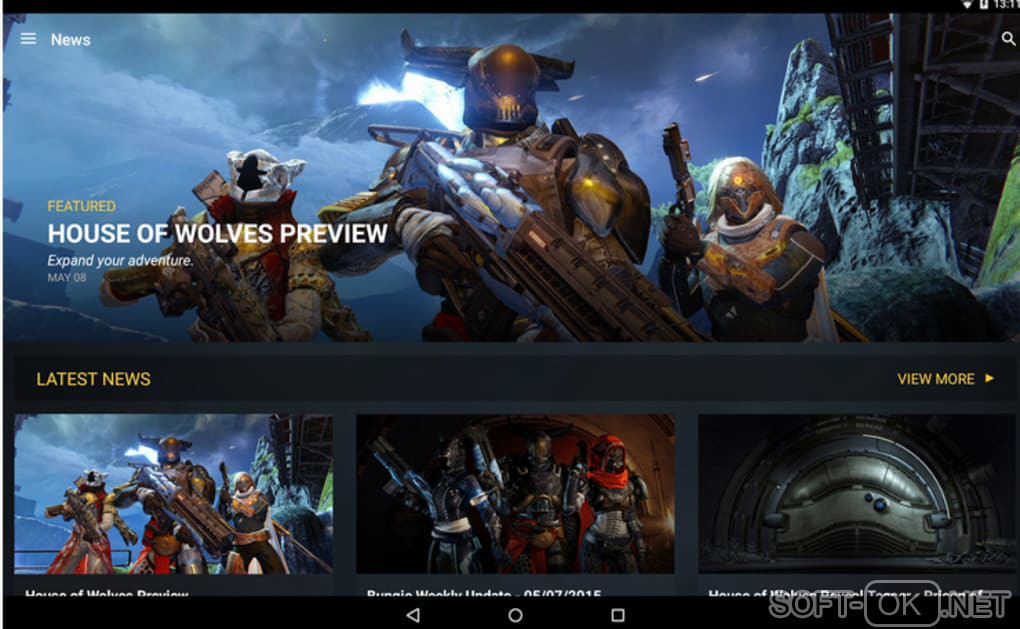Tap the Android recent apps square
The width and height of the screenshot is (1020, 629).
(618, 615)
